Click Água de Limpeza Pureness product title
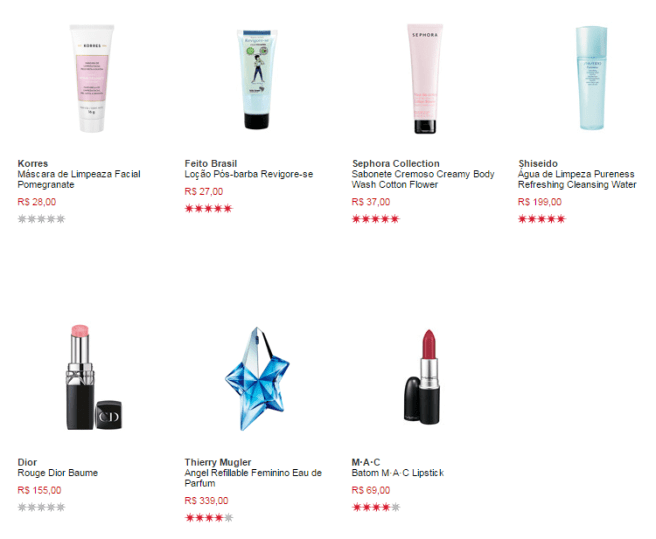 (577, 179)
